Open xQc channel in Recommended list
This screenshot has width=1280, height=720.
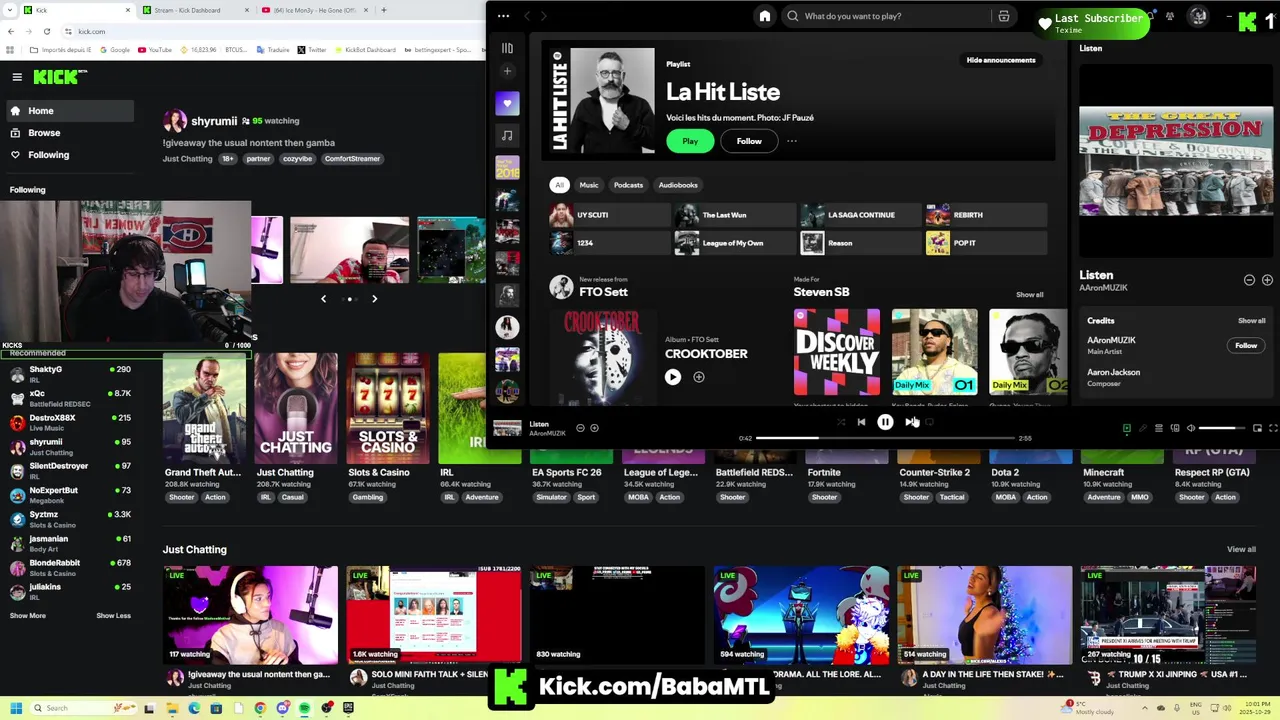(x=70, y=398)
